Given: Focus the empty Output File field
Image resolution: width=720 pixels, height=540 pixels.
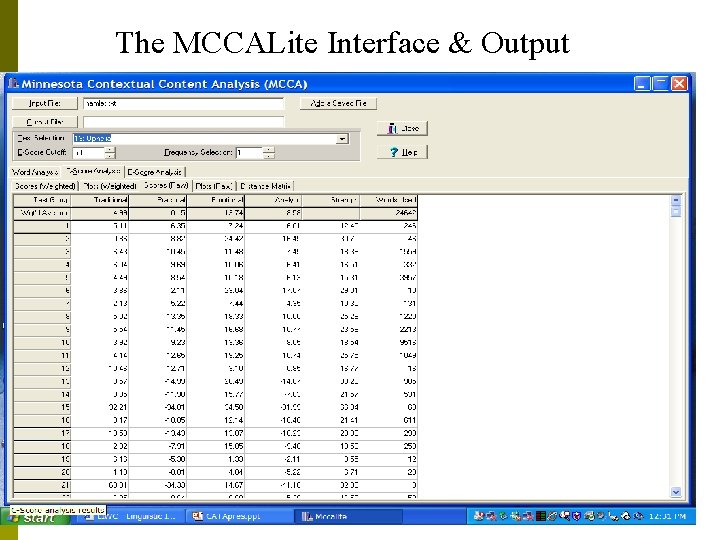Looking at the screenshot, I should point(184,122).
